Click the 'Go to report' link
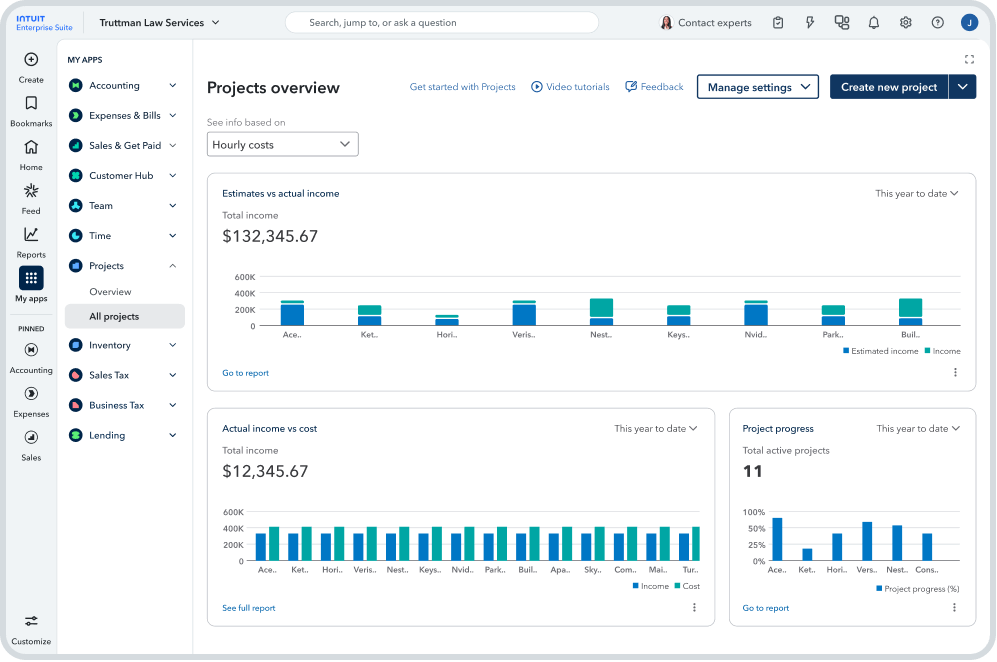 tap(245, 372)
